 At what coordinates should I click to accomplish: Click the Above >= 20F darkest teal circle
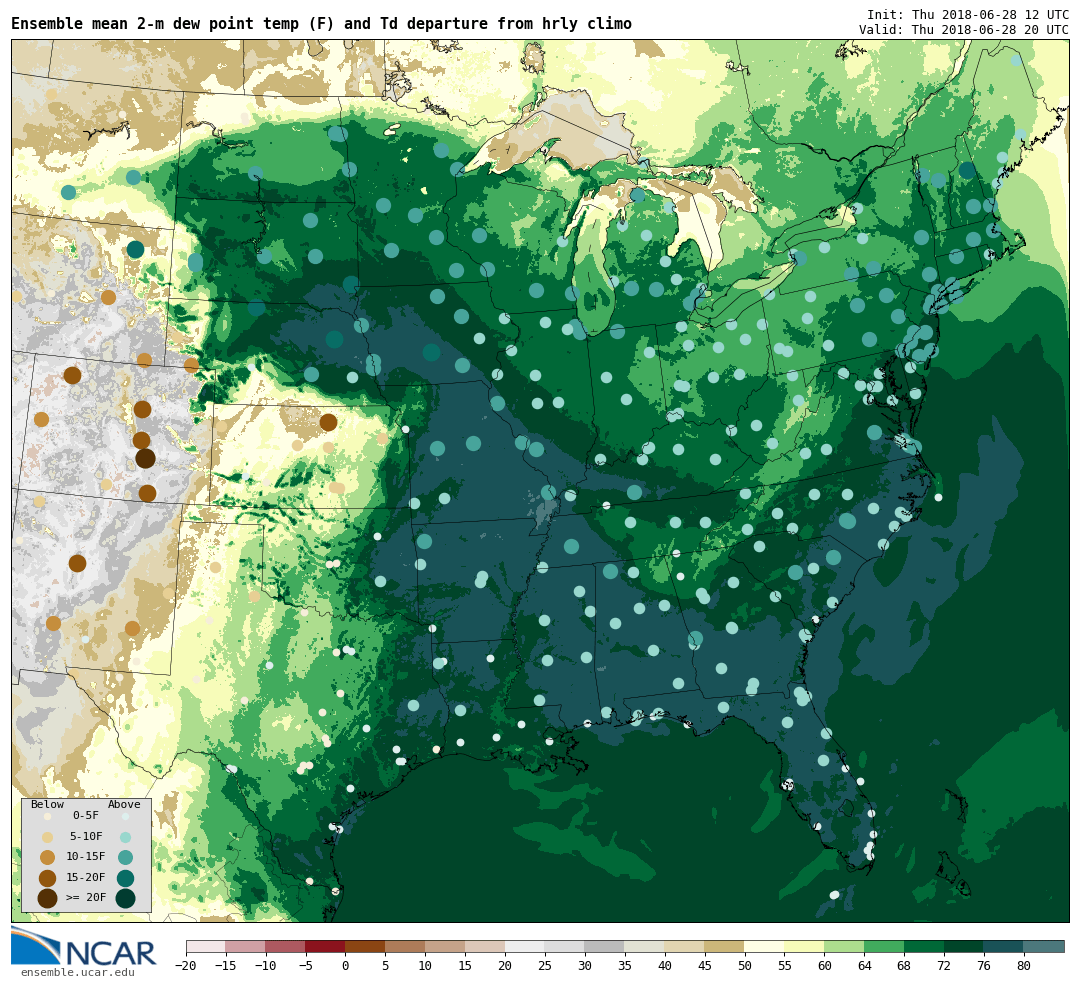(x=125, y=899)
